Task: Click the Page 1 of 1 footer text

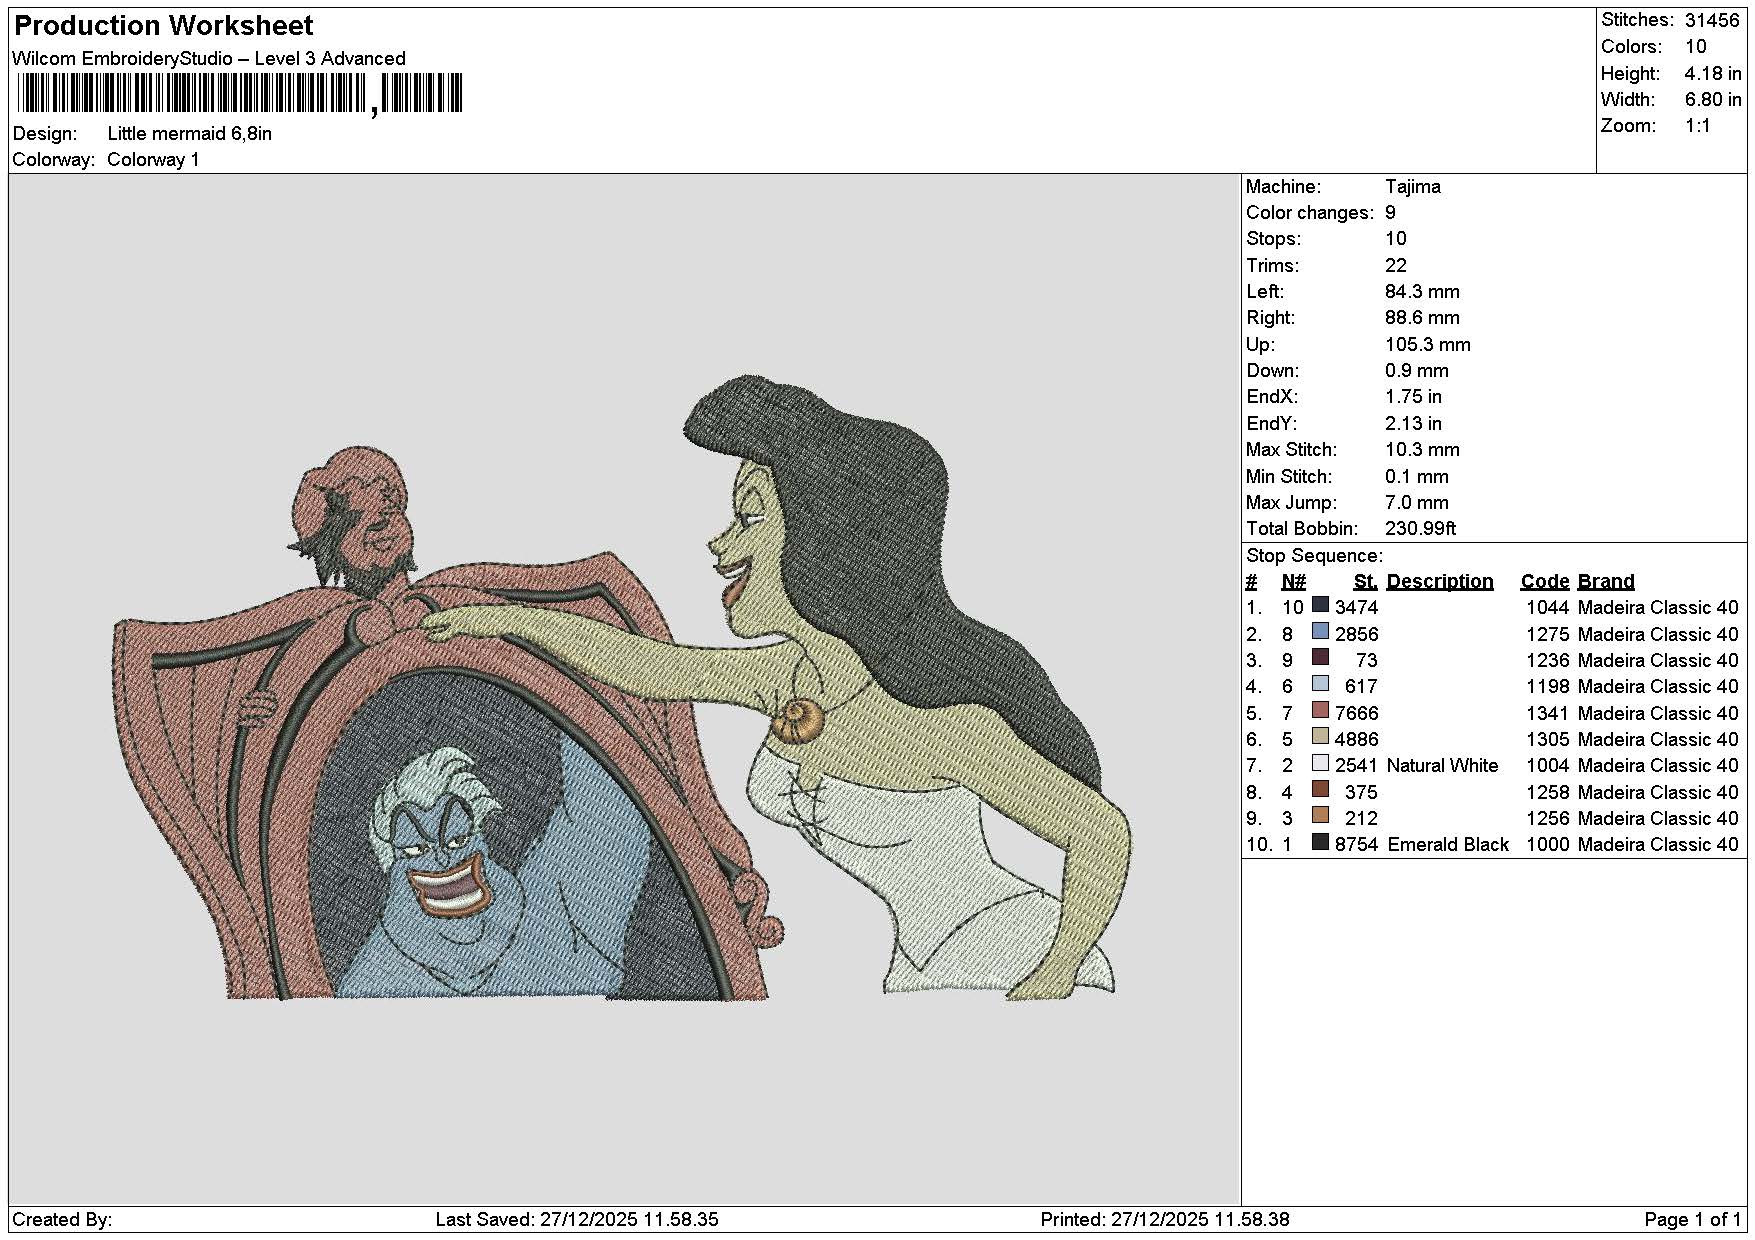Action: coord(1692,1220)
